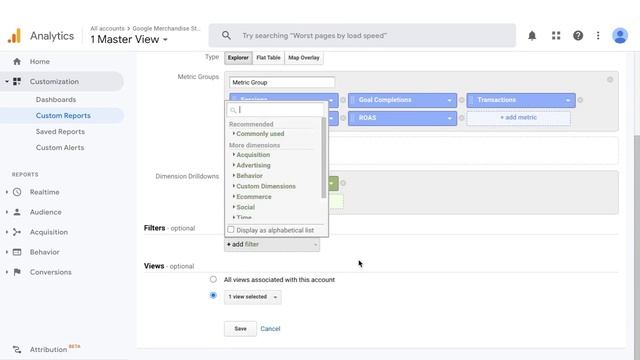Open Home in the sidebar
640x360 pixels.
coord(40,62)
